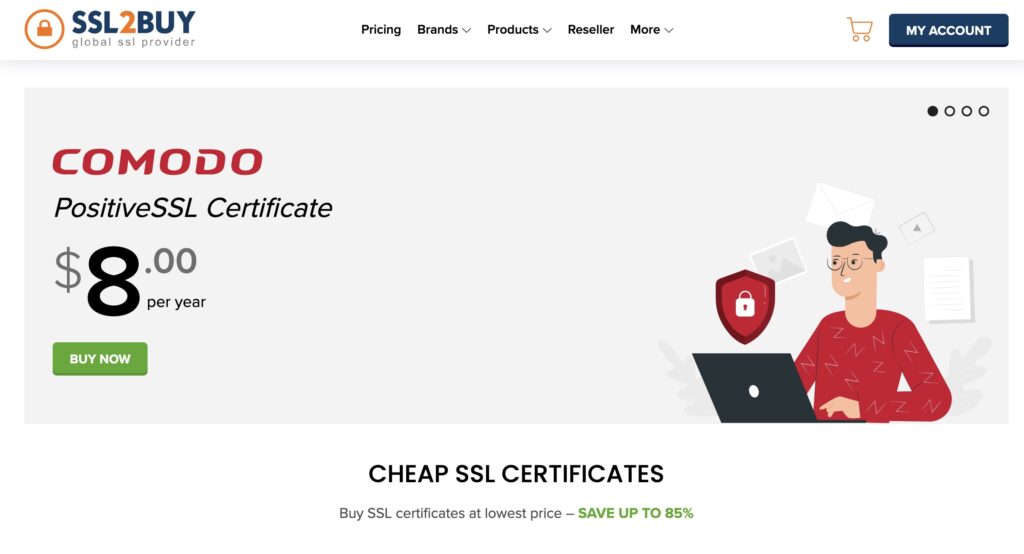Click the document page illustration
Viewport: 1024px width, 554px height.
(948, 289)
